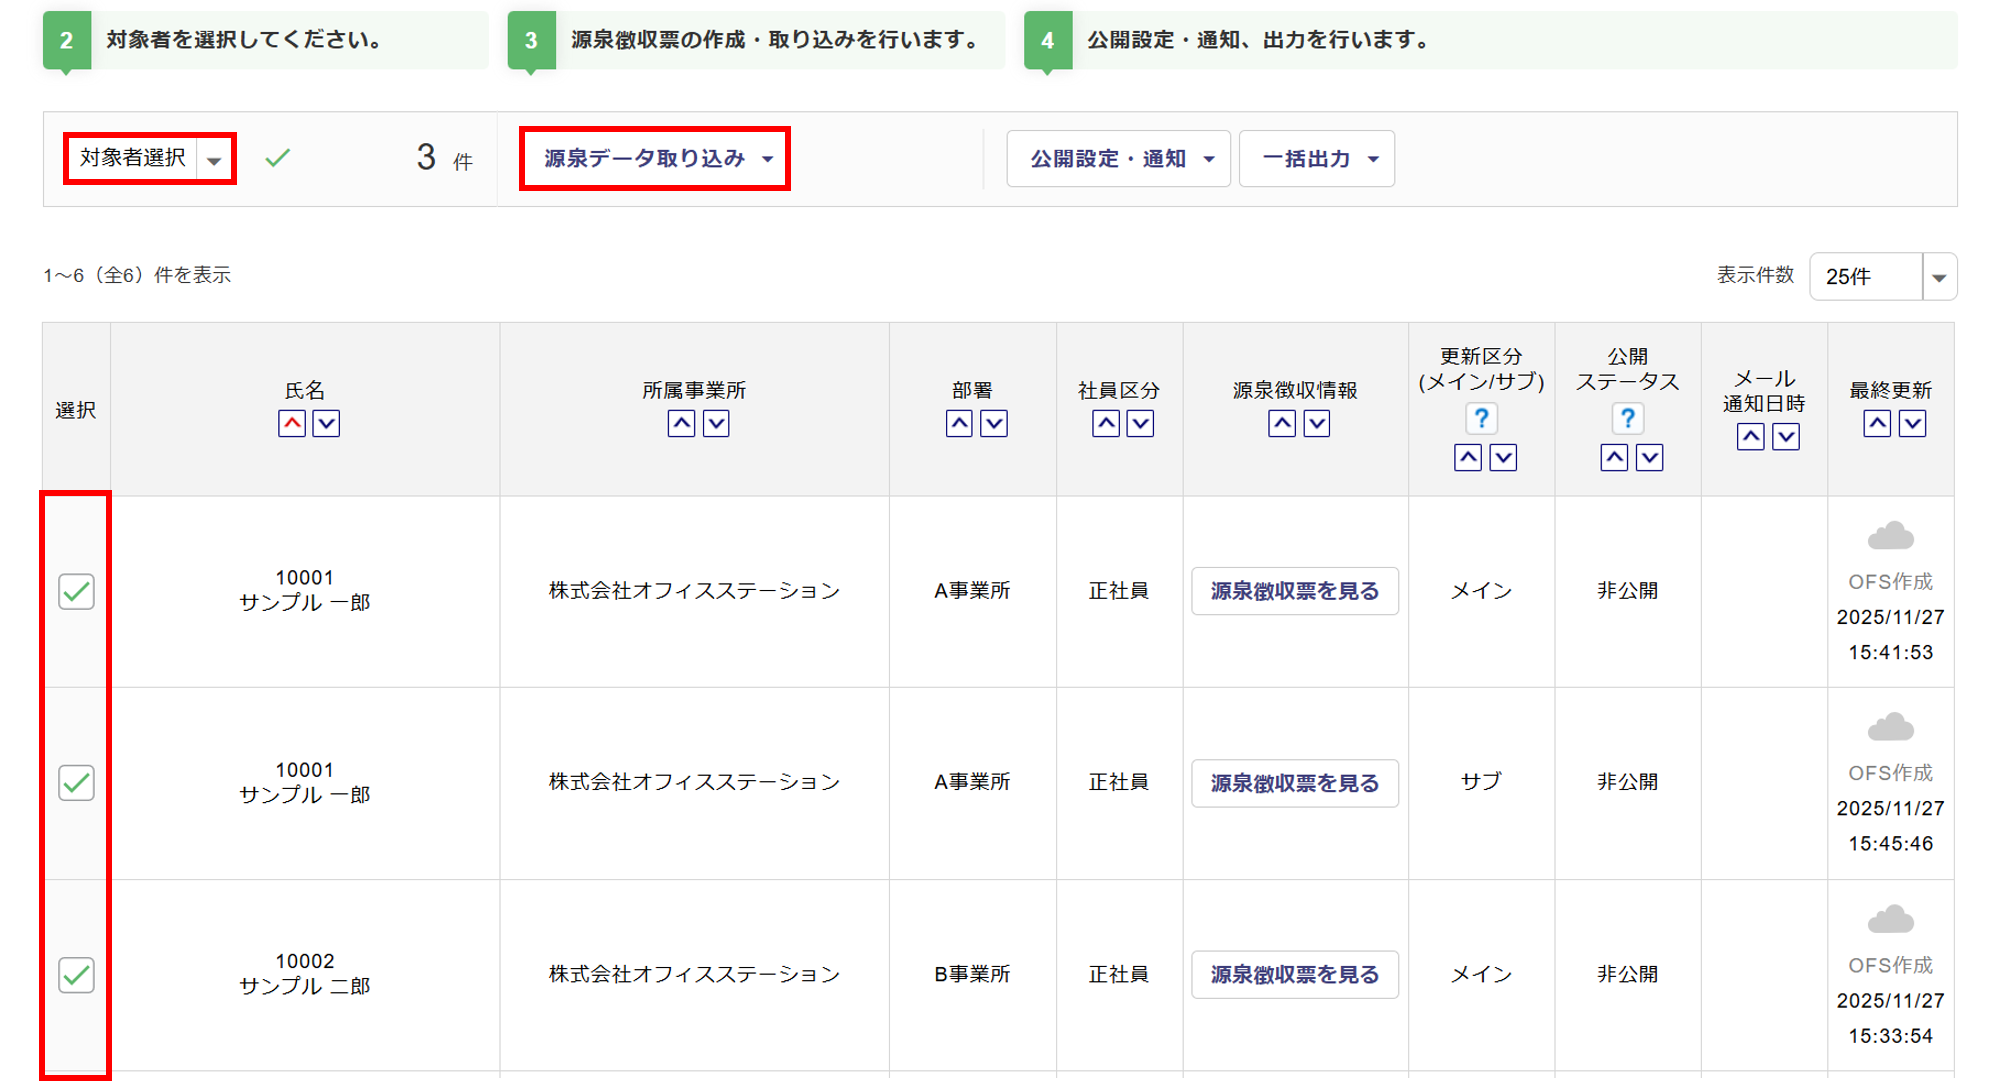Click 源泉徴収票を見る for サンプル 二郎
Image resolution: width=2000 pixels, height=1081 pixels.
[1294, 975]
